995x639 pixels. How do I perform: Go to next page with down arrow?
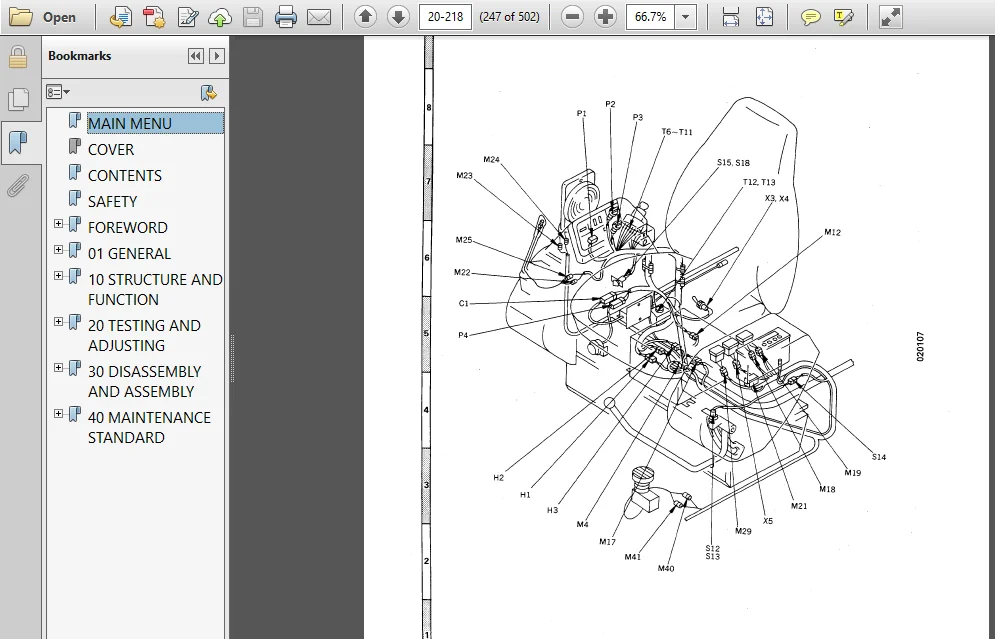(x=398, y=17)
